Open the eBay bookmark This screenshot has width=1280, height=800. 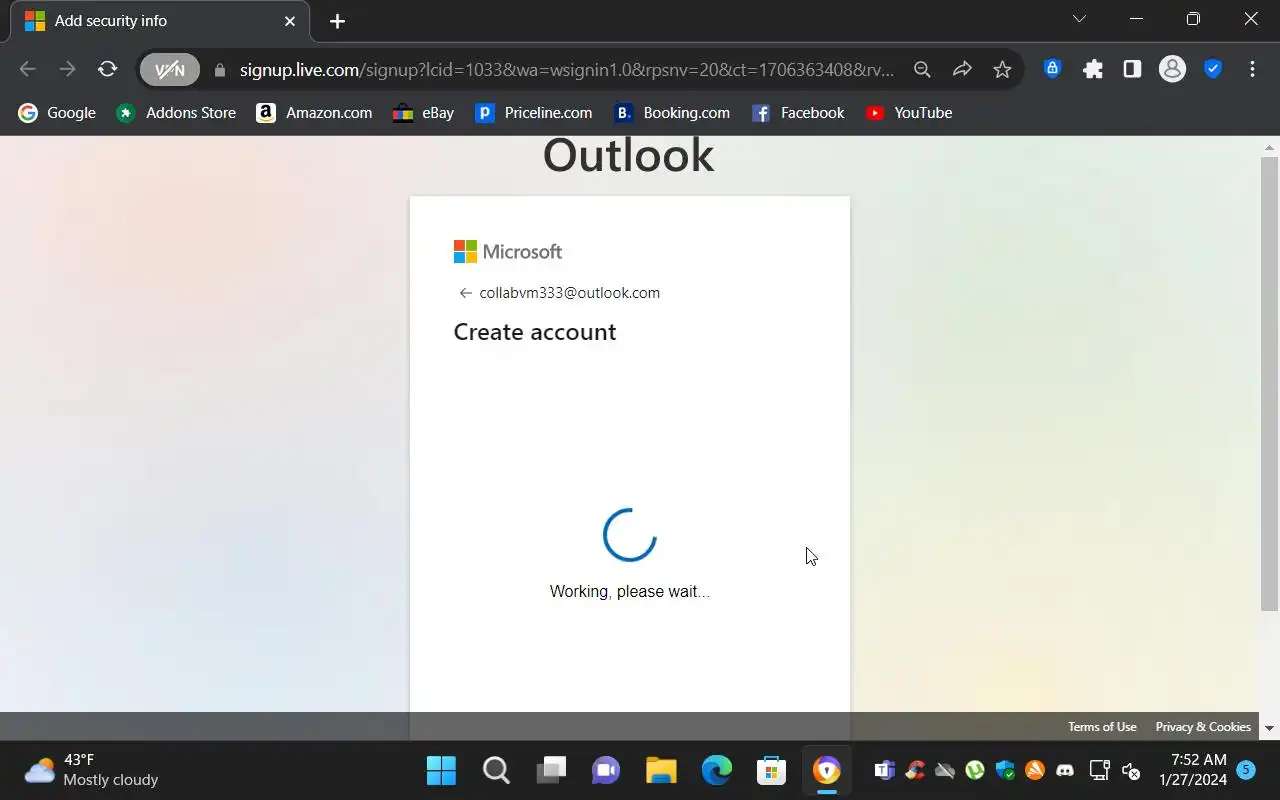(x=424, y=113)
